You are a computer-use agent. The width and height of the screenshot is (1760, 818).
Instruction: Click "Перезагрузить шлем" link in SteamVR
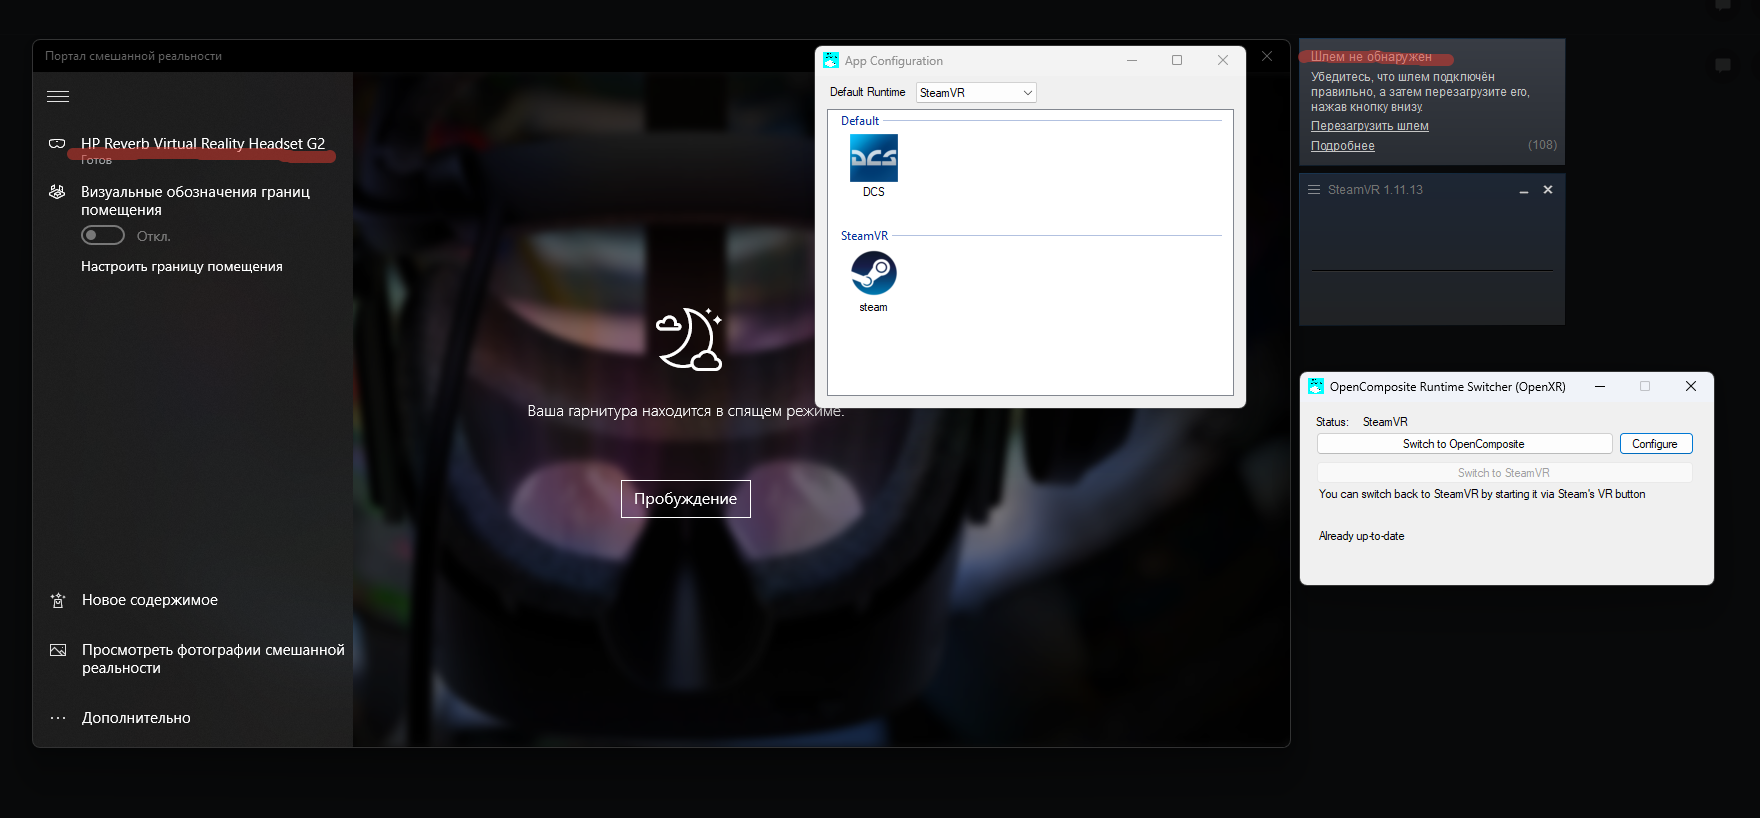click(1370, 126)
